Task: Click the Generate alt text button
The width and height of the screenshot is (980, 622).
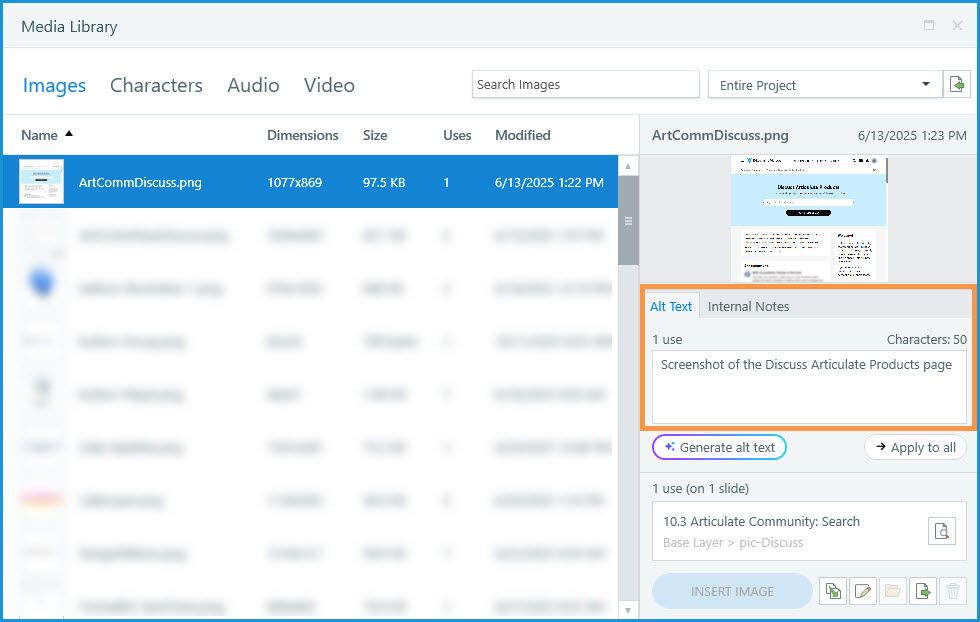Action: (719, 447)
